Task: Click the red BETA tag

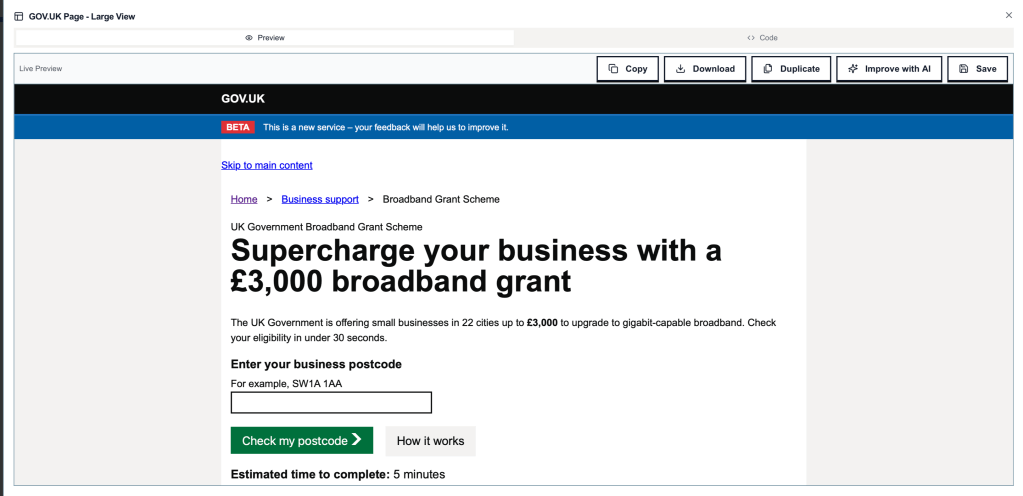Action: [238, 127]
